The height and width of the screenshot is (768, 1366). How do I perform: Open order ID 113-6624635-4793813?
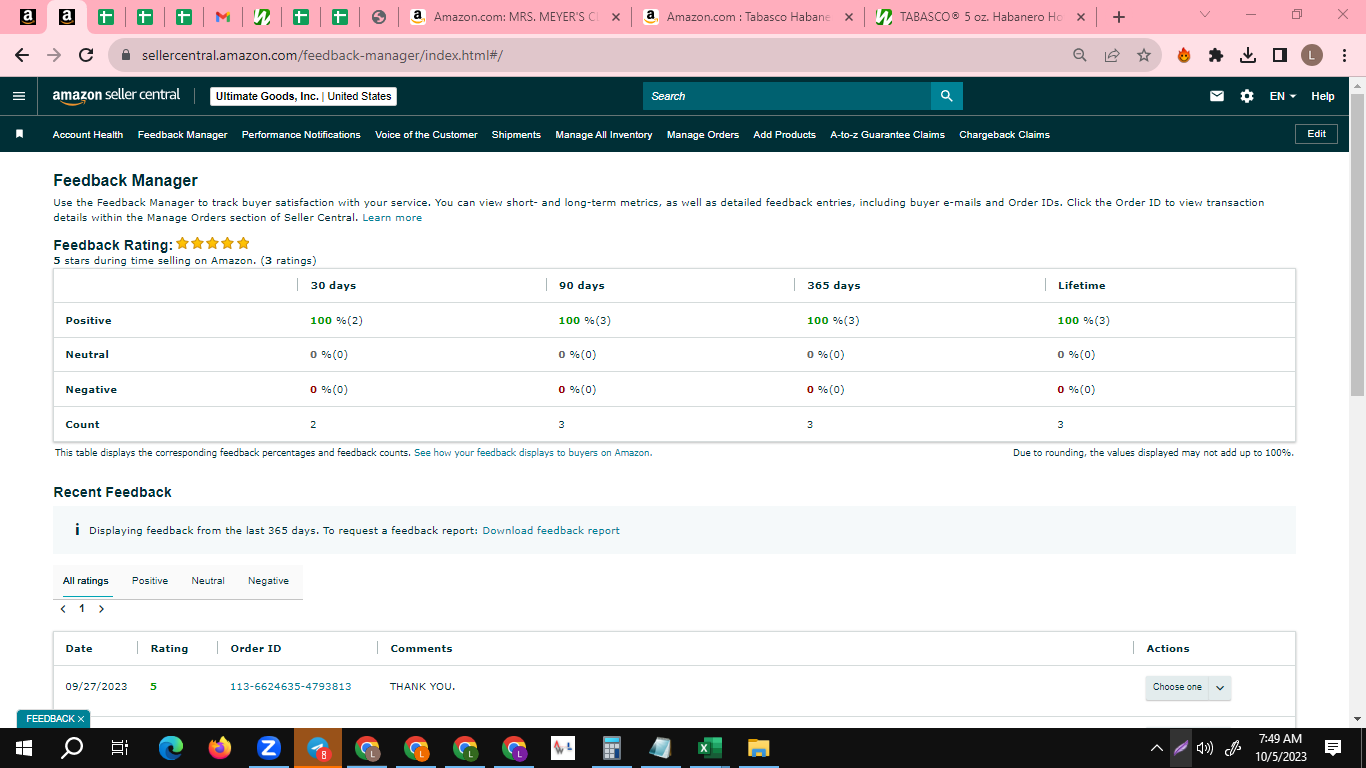pyautogui.click(x=291, y=687)
